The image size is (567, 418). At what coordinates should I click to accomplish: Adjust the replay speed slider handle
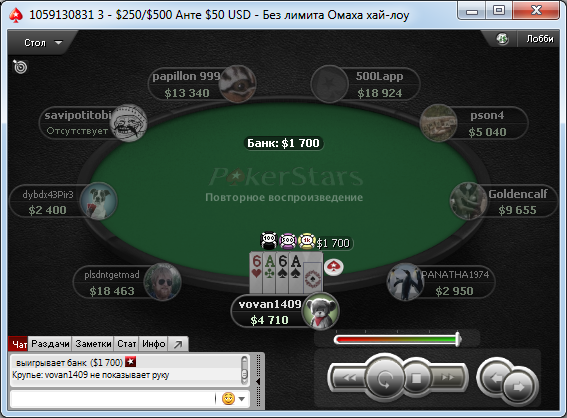(x=458, y=339)
